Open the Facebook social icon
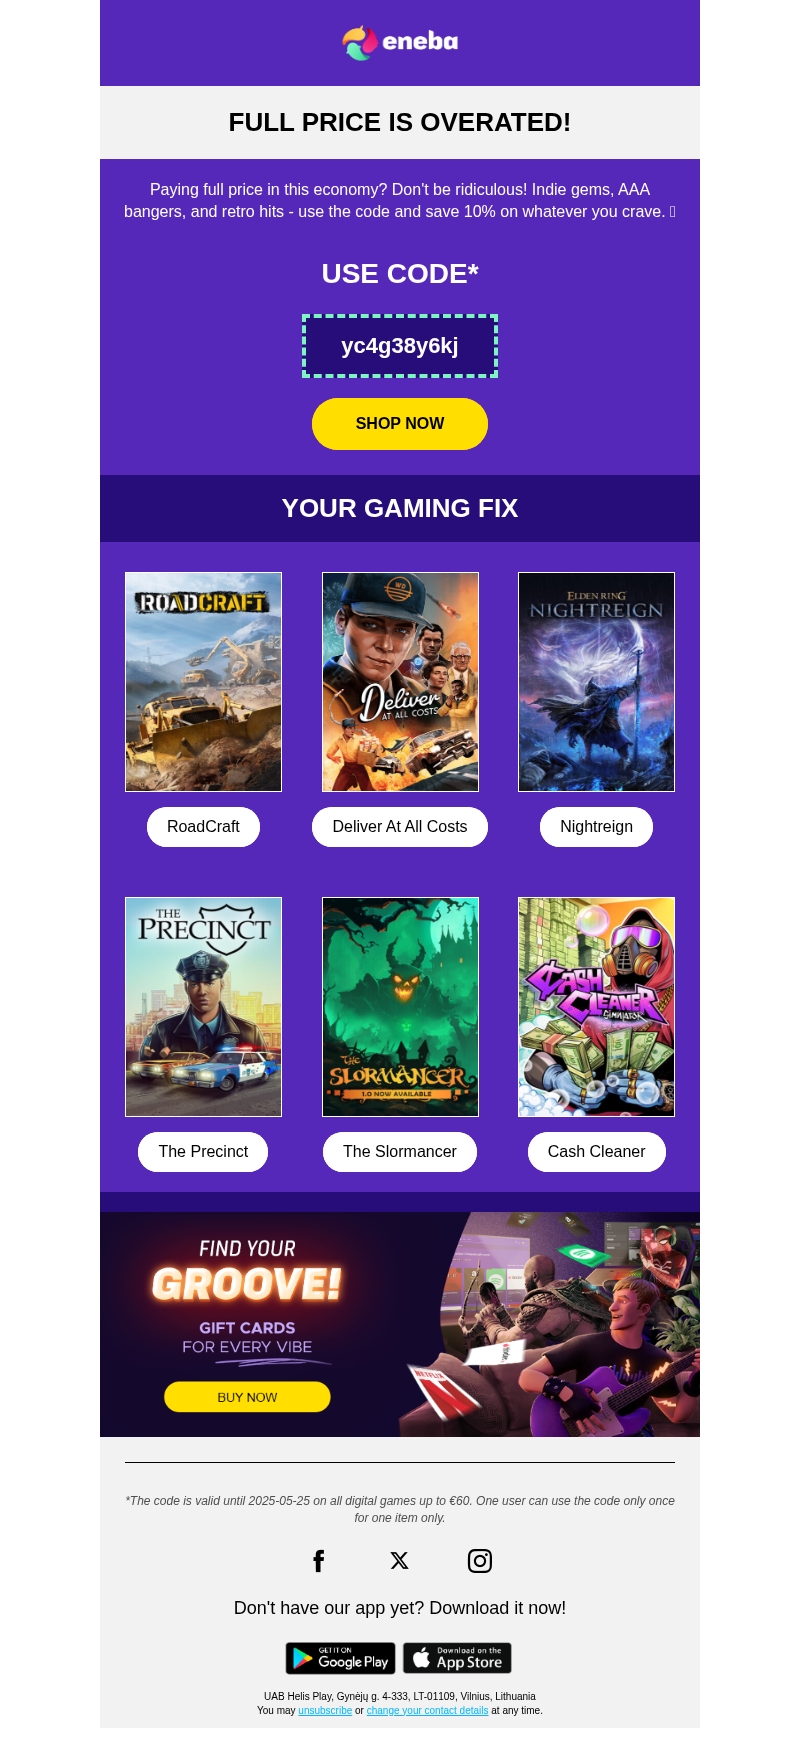 319,1561
